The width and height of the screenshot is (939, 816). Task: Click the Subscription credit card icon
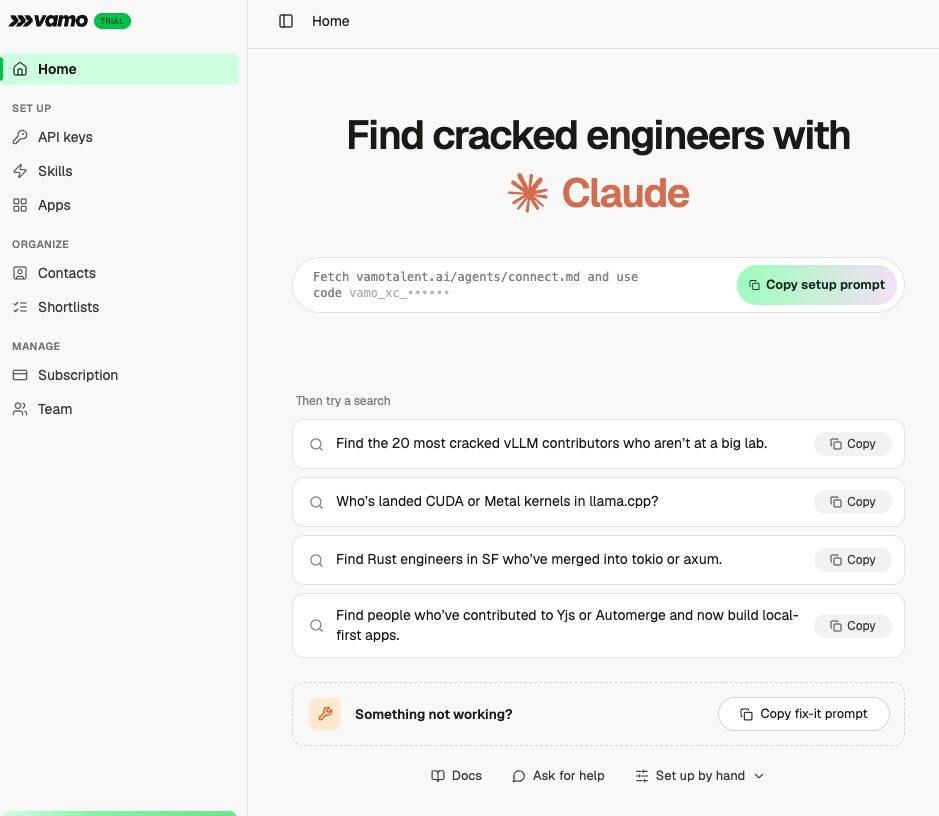pos(20,375)
